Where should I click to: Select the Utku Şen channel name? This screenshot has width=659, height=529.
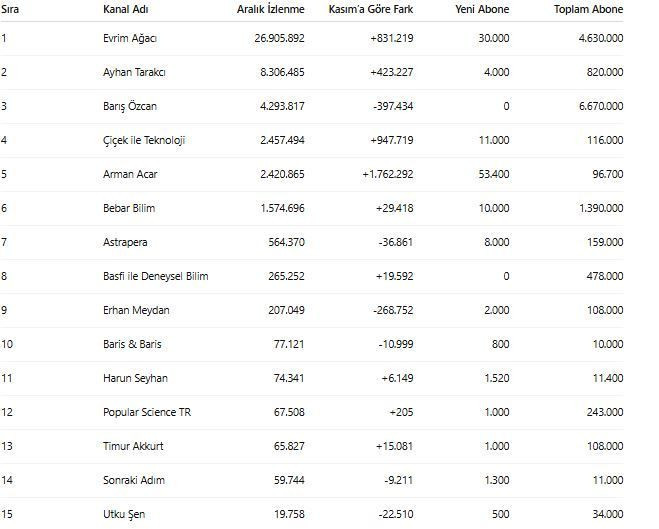coord(125,514)
